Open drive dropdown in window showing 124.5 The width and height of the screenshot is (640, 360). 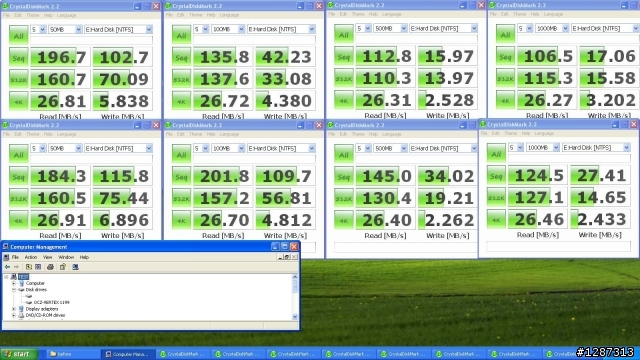coord(627,147)
